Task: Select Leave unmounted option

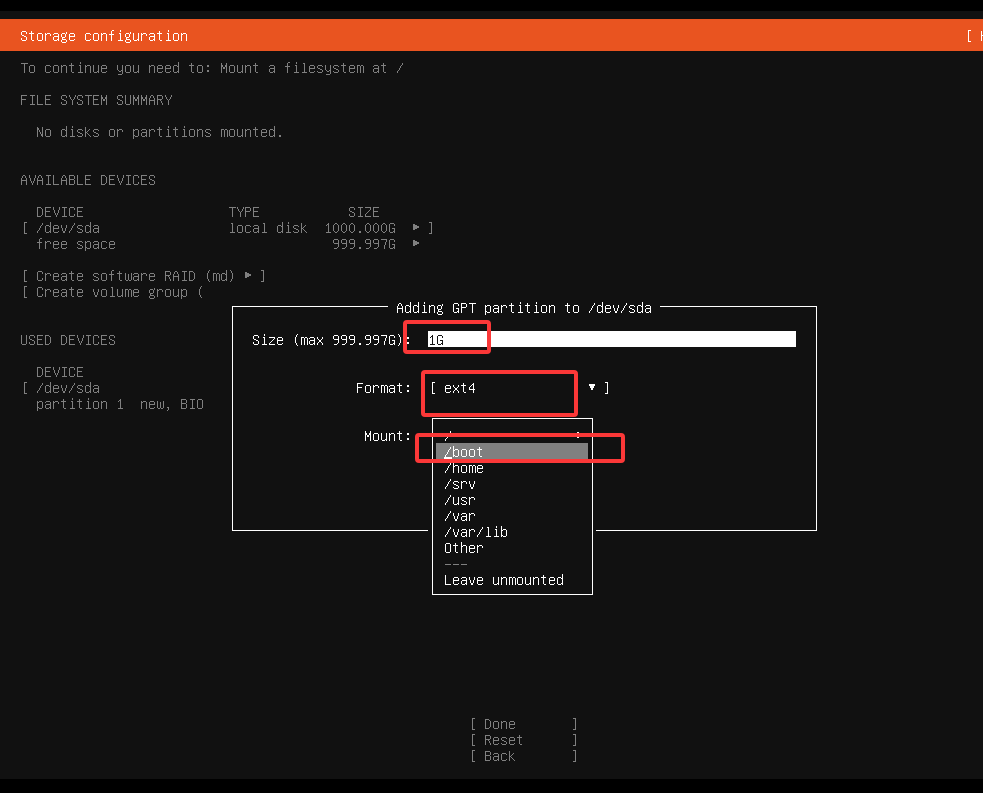Action: tap(504, 580)
